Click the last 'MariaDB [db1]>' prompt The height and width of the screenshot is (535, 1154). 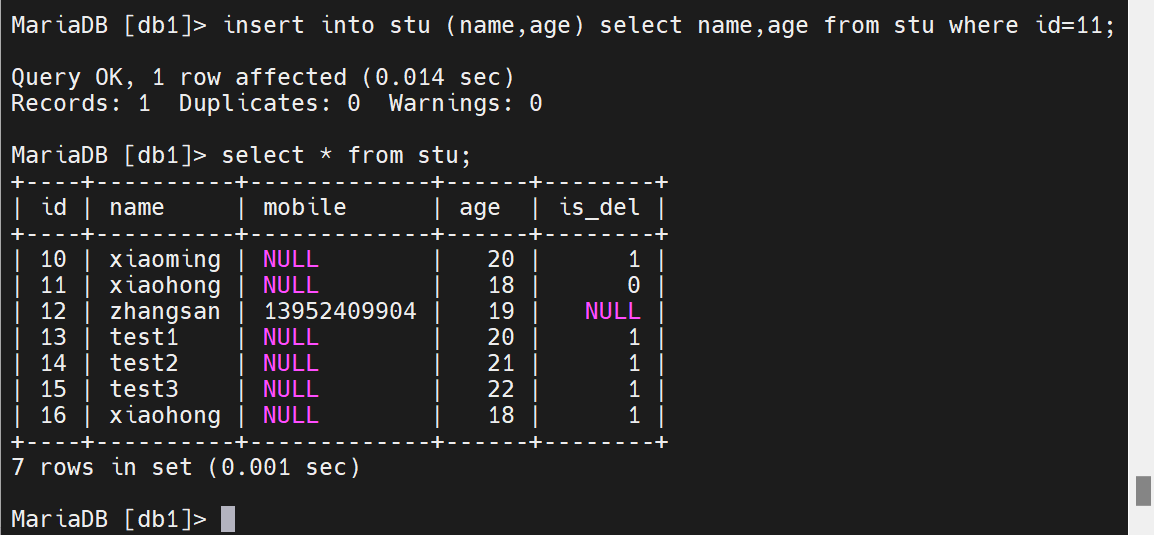pyautogui.click(x=109, y=519)
